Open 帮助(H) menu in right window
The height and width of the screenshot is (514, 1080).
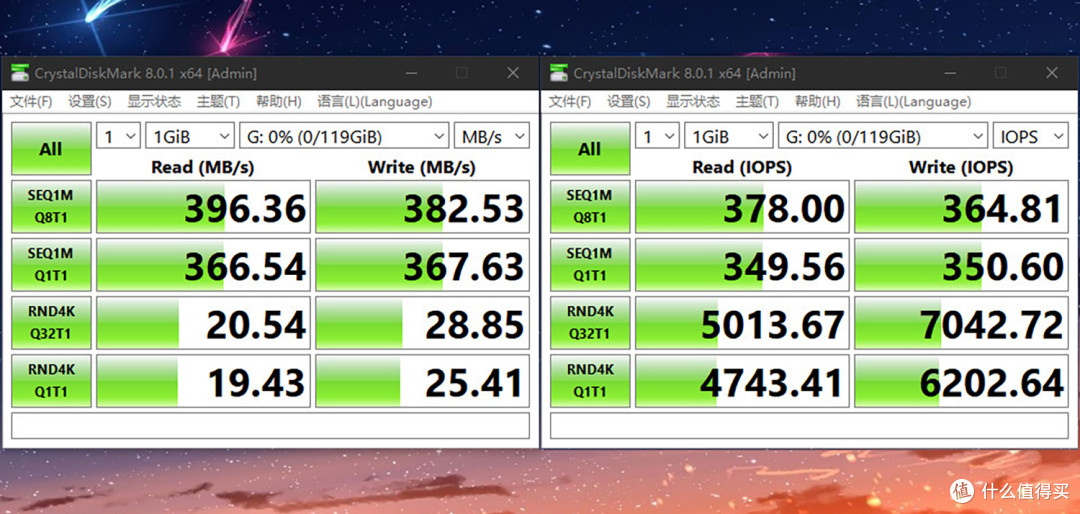[x=817, y=102]
